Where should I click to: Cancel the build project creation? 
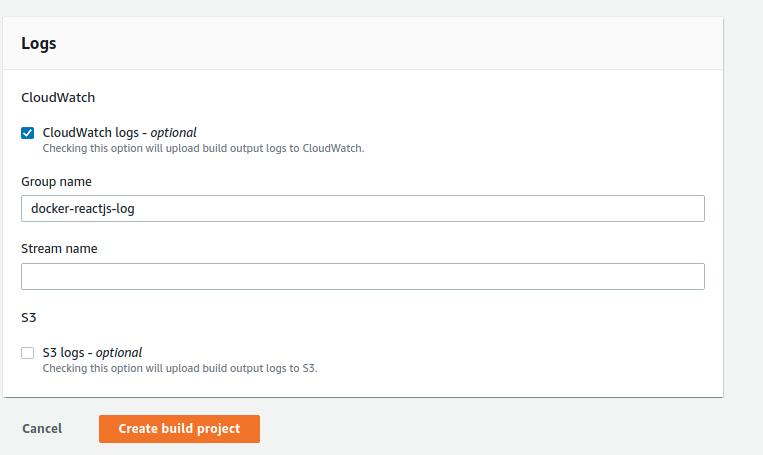tap(42, 428)
